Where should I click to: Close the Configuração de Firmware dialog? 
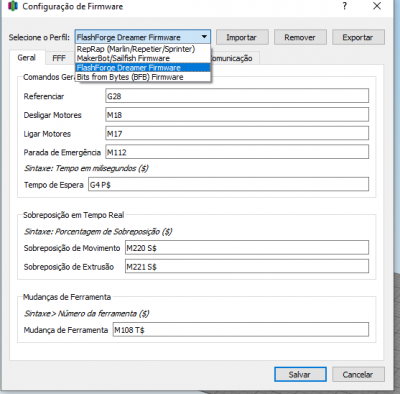pyautogui.click(x=377, y=6)
